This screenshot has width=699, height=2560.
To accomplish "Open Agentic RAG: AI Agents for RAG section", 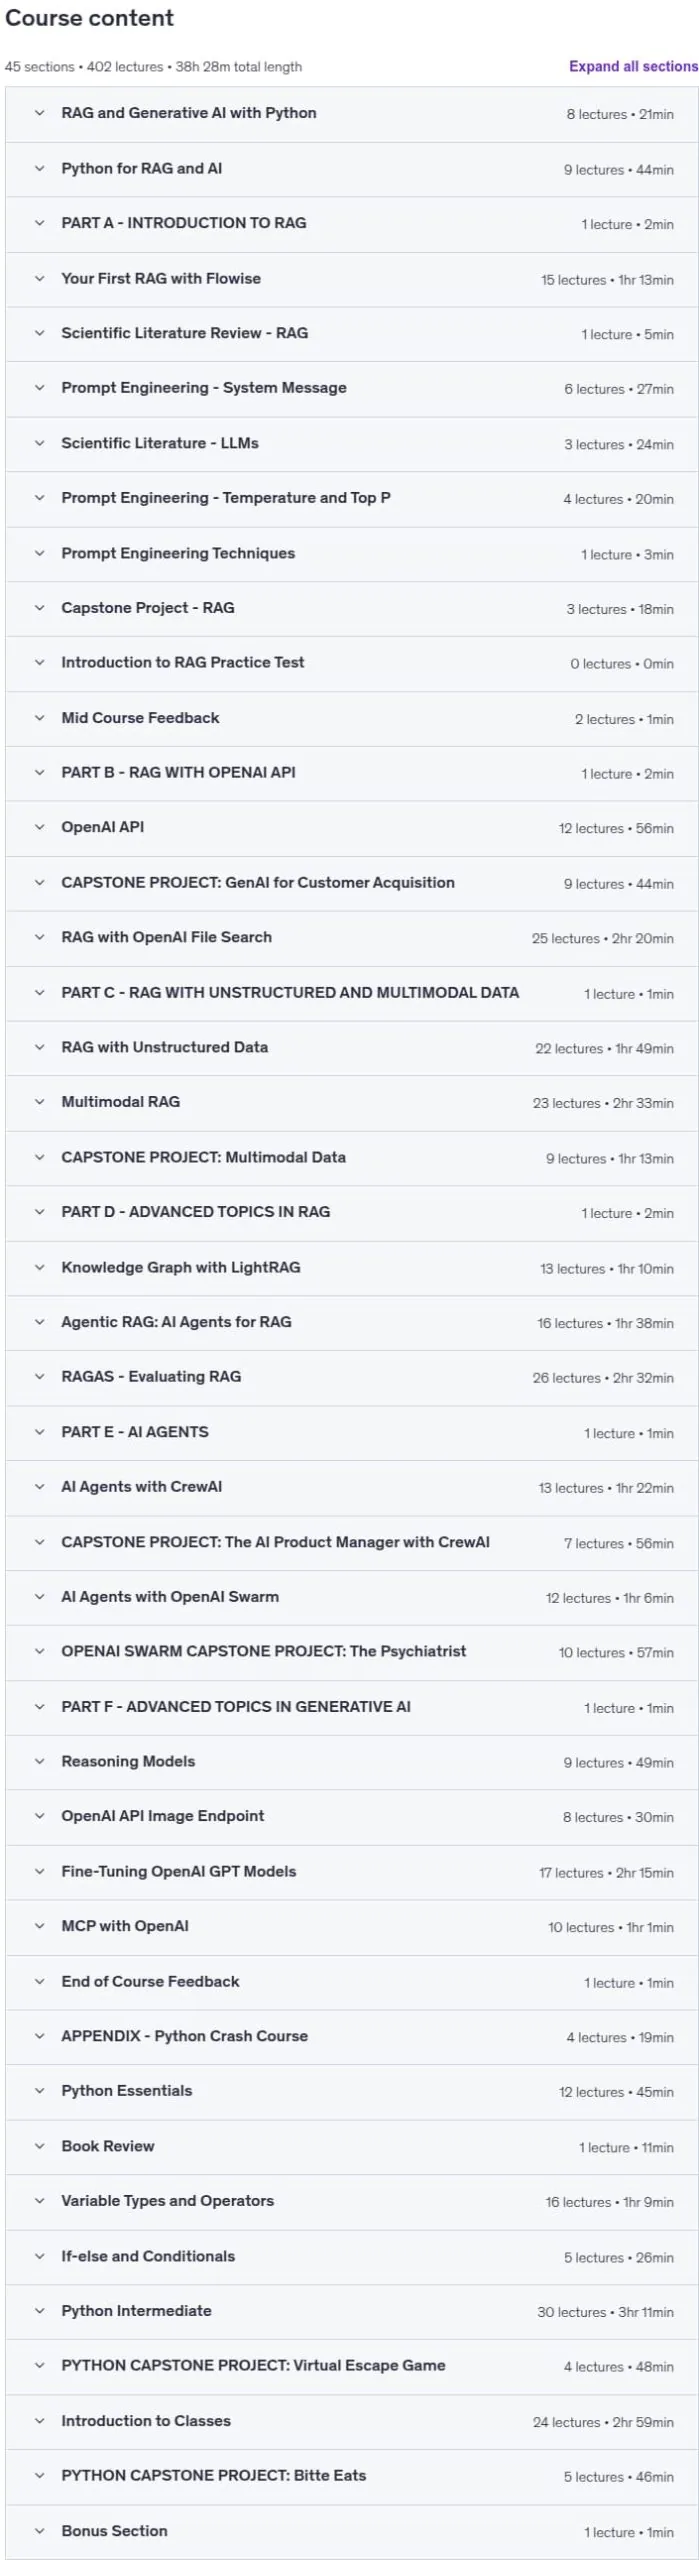I will 352,1322.
